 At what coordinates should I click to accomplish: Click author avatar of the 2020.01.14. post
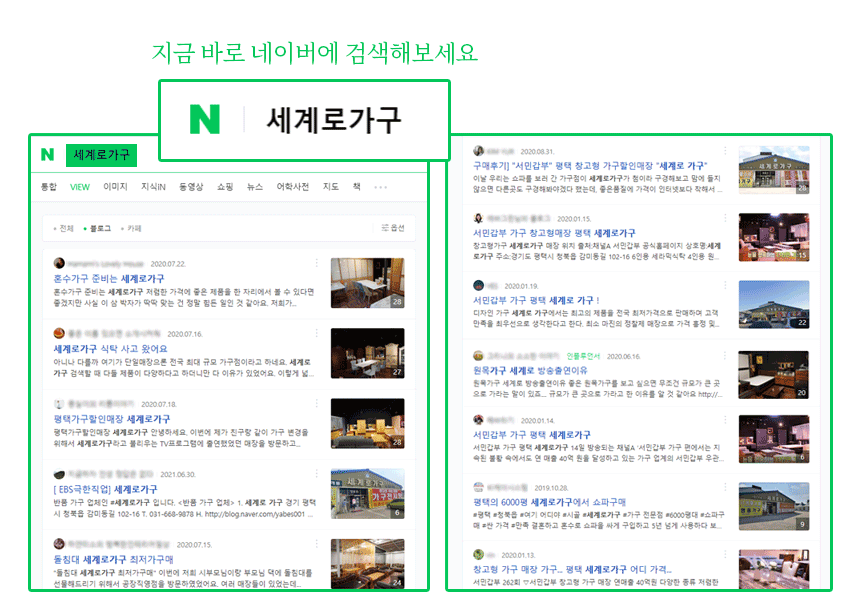click(479, 420)
